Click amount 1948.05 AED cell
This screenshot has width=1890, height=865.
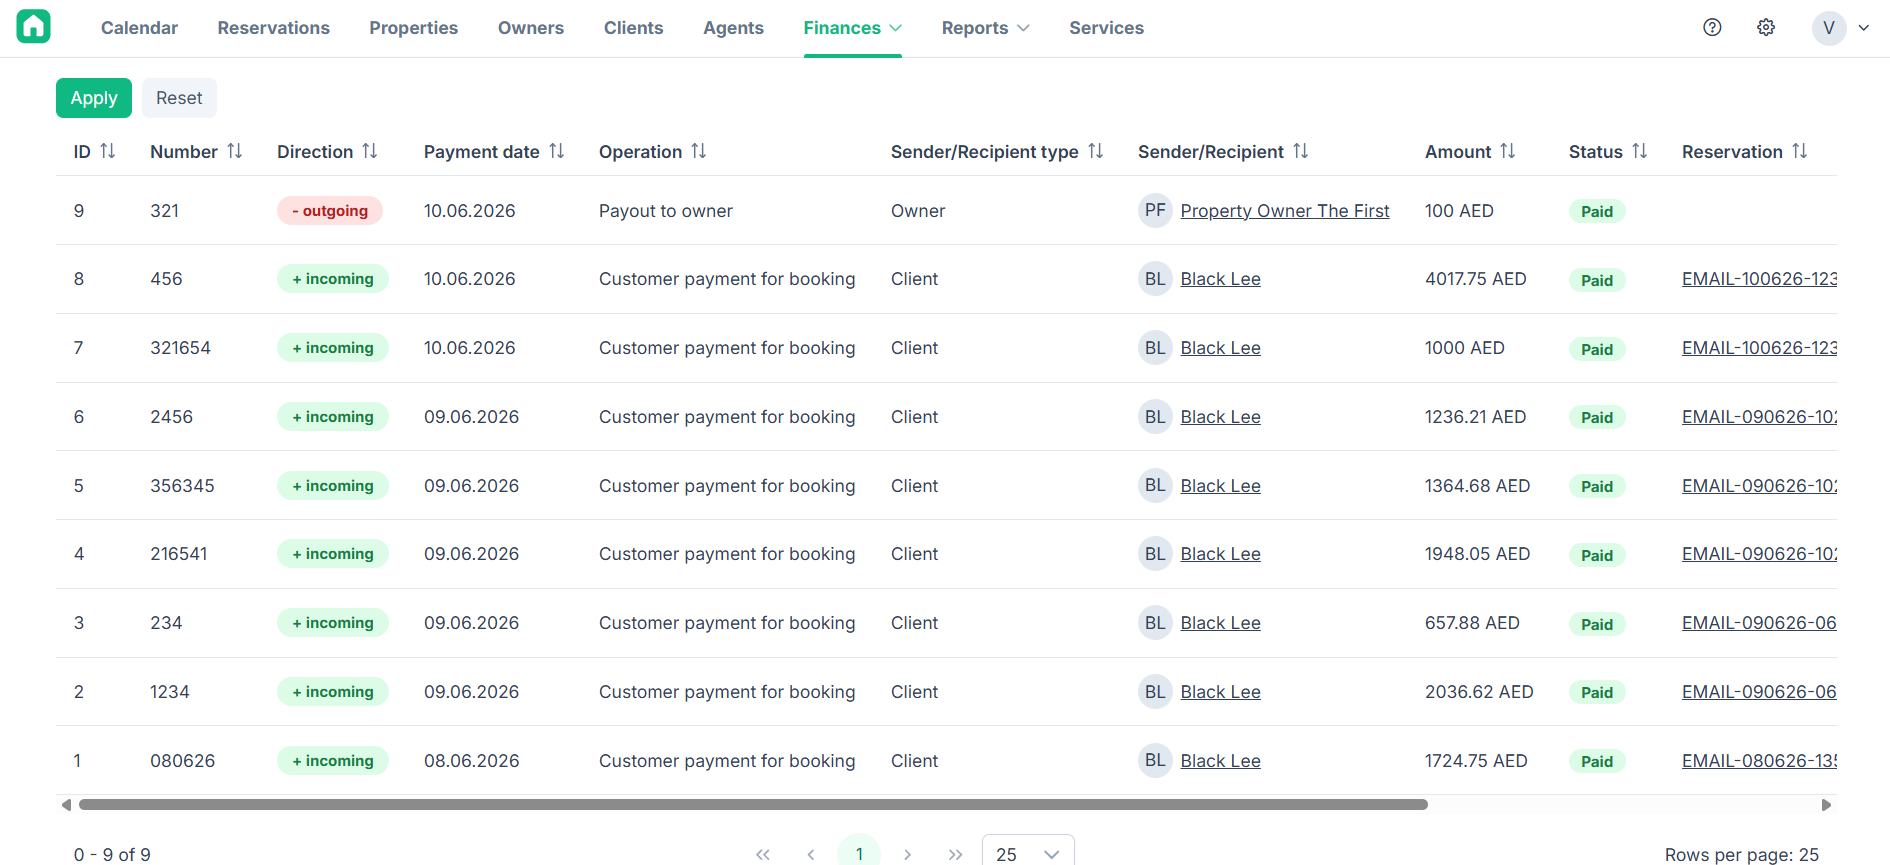1477,554
